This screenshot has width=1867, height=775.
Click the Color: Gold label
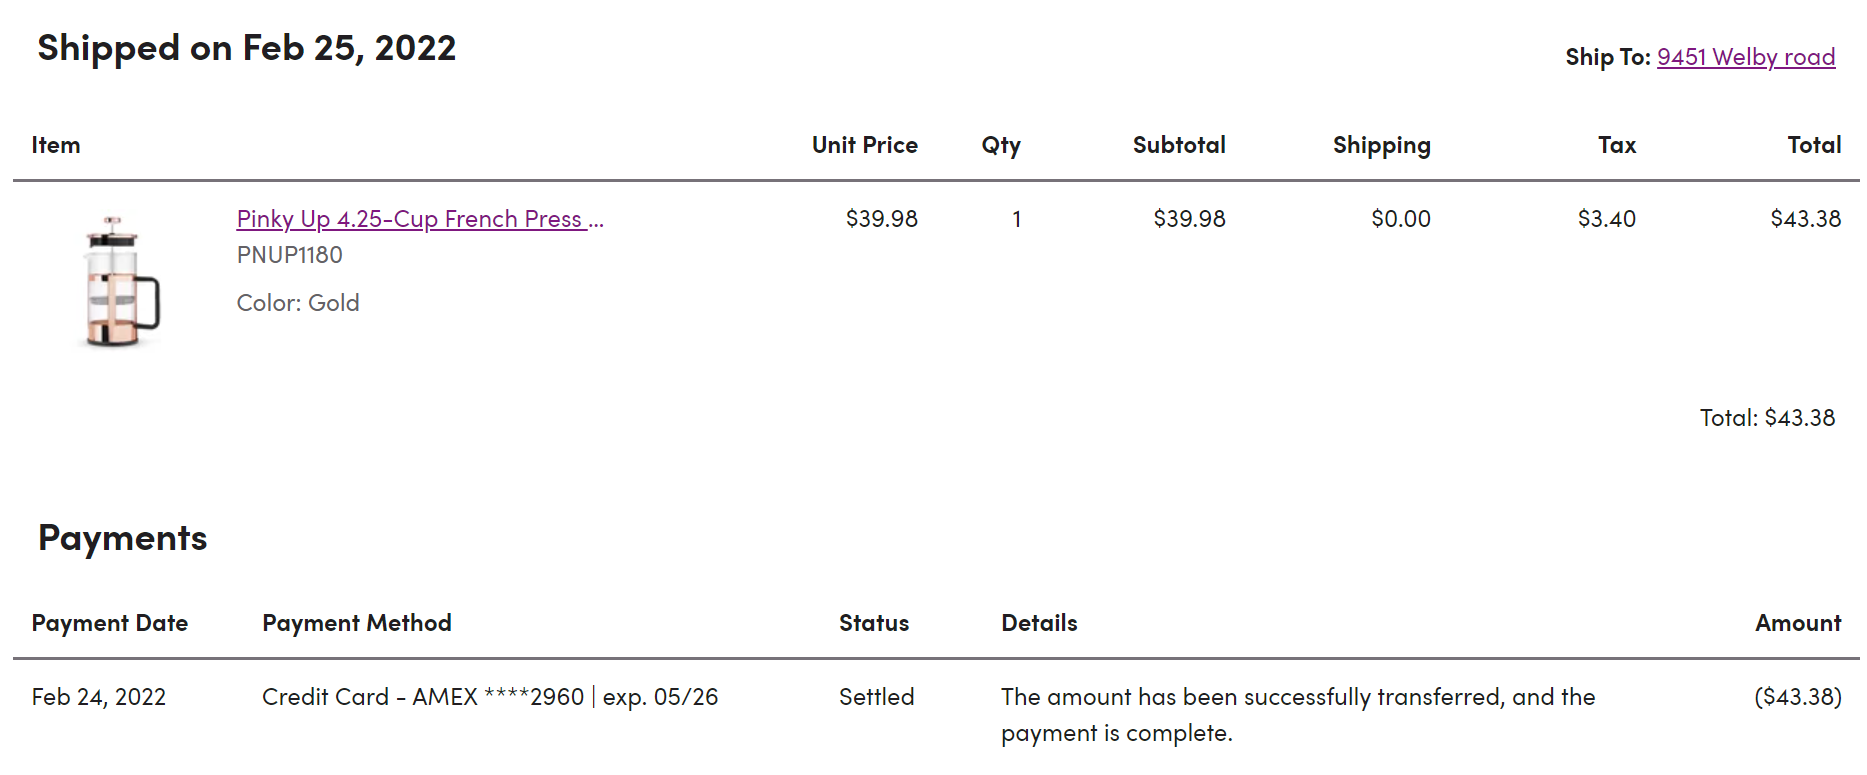click(297, 303)
